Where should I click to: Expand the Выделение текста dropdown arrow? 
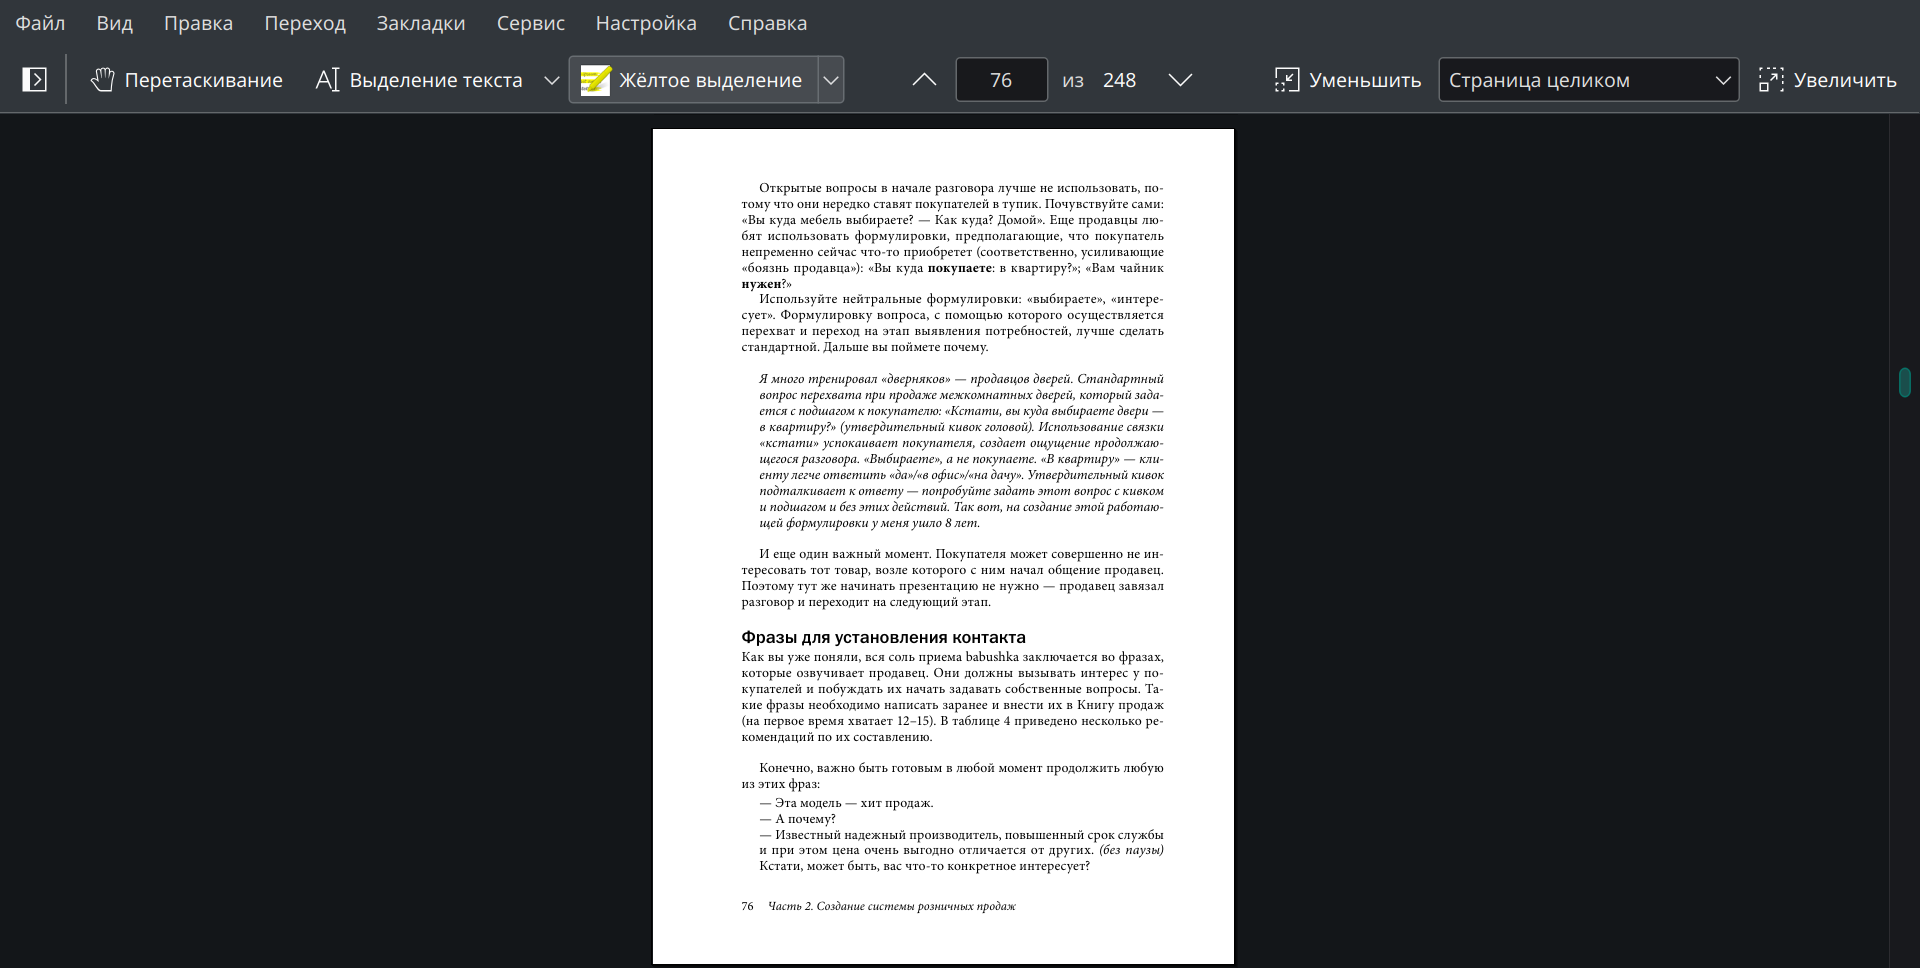pos(551,80)
